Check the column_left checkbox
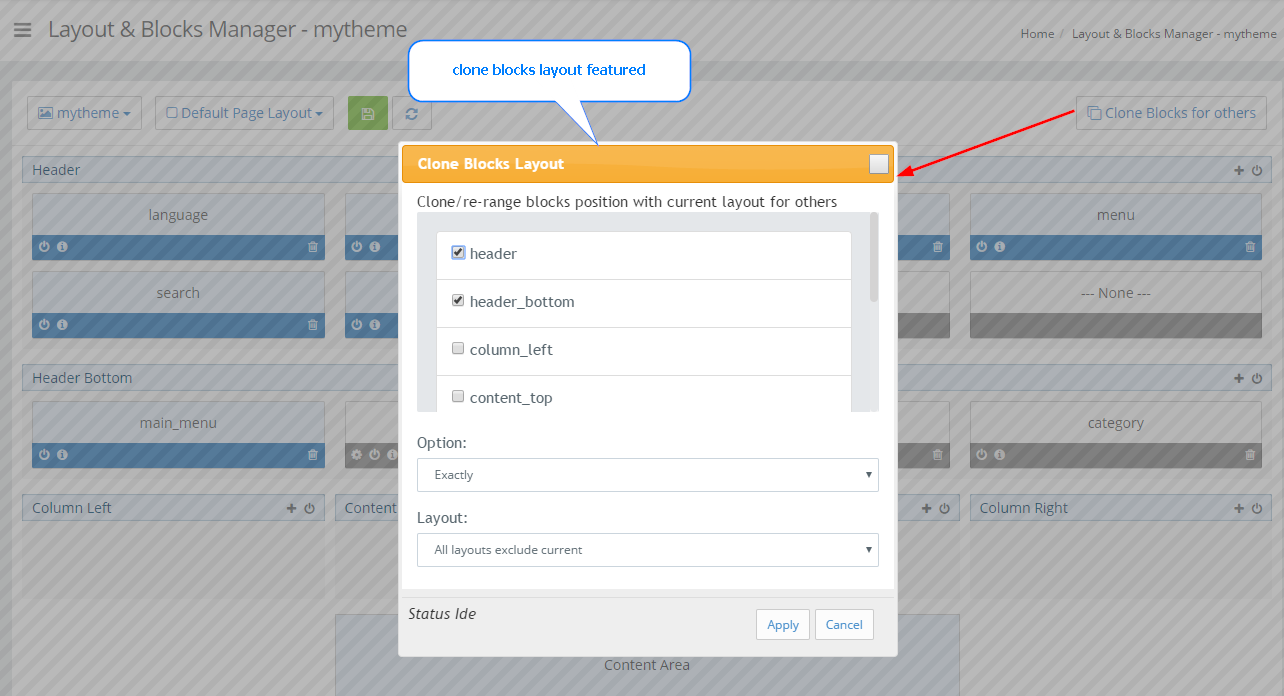The width and height of the screenshot is (1284, 696). coord(458,348)
